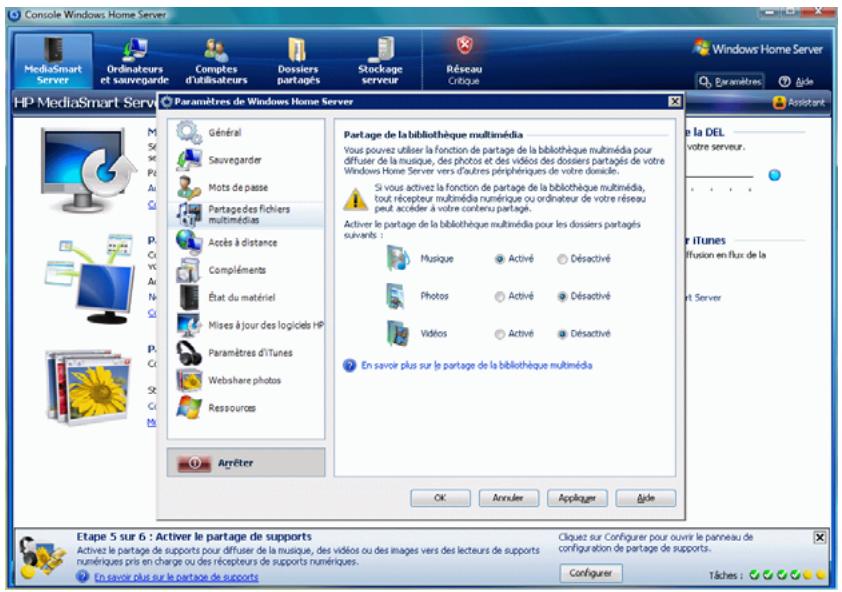Click the Configurer button

click(591, 573)
